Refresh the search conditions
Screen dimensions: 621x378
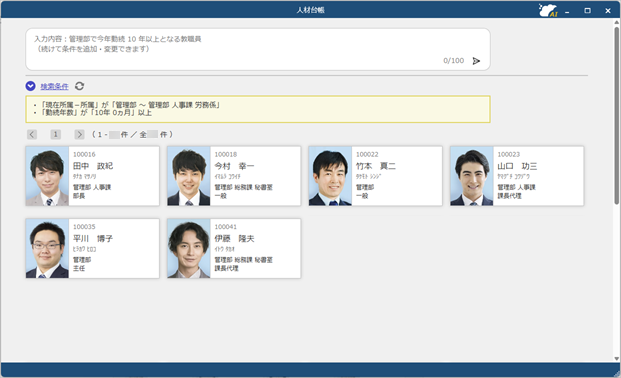point(79,86)
